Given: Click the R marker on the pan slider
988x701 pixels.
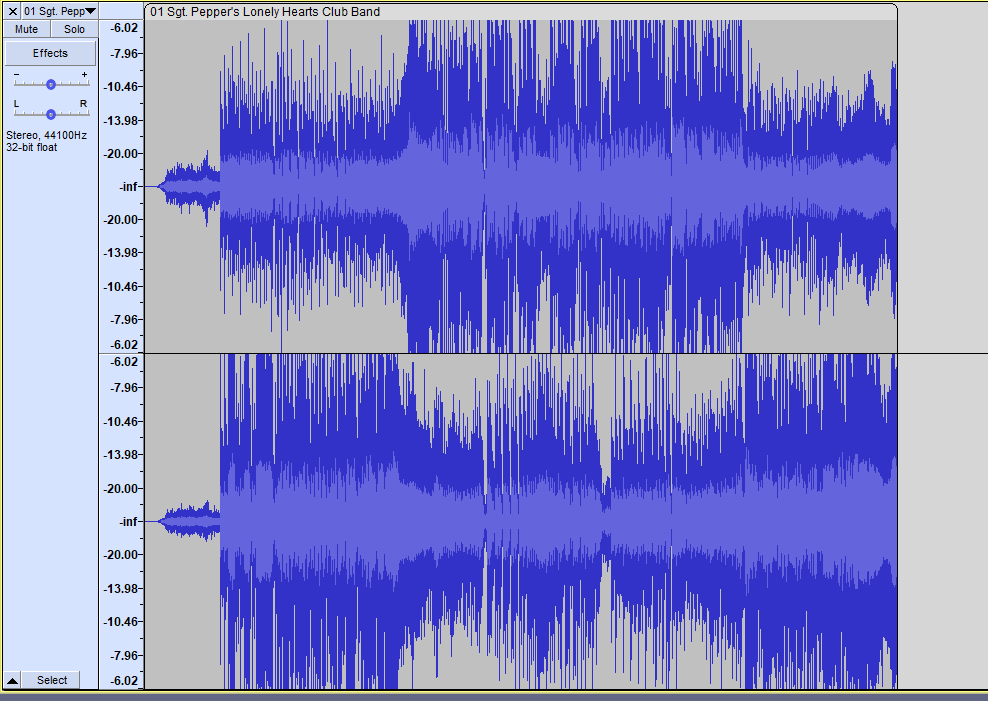Looking at the screenshot, I should [85, 104].
